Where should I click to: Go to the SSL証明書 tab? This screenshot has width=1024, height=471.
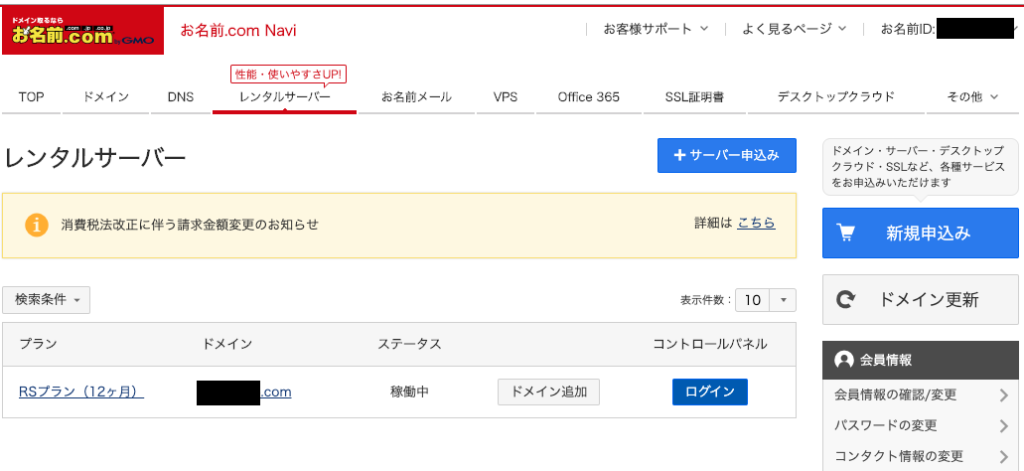click(694, 97)
